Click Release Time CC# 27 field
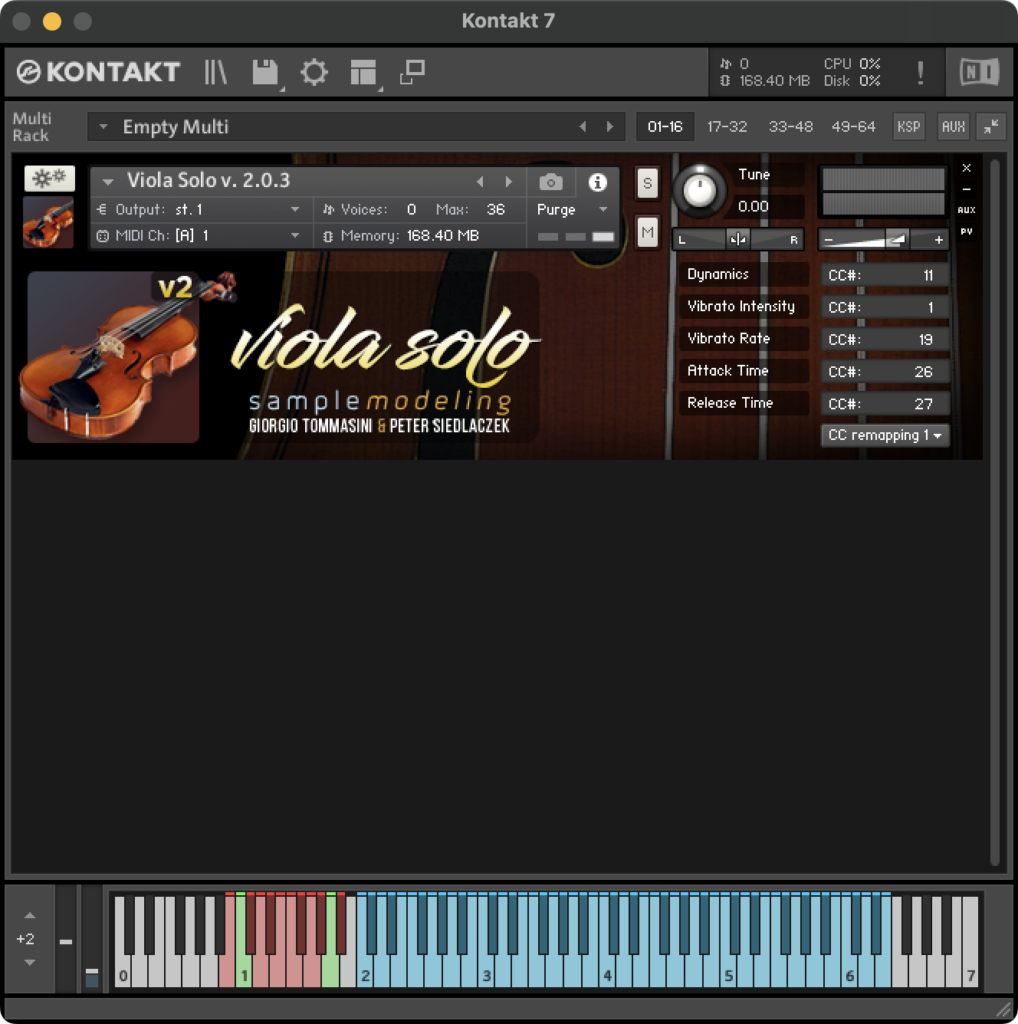1018x1024 pixels. point(885,404)
